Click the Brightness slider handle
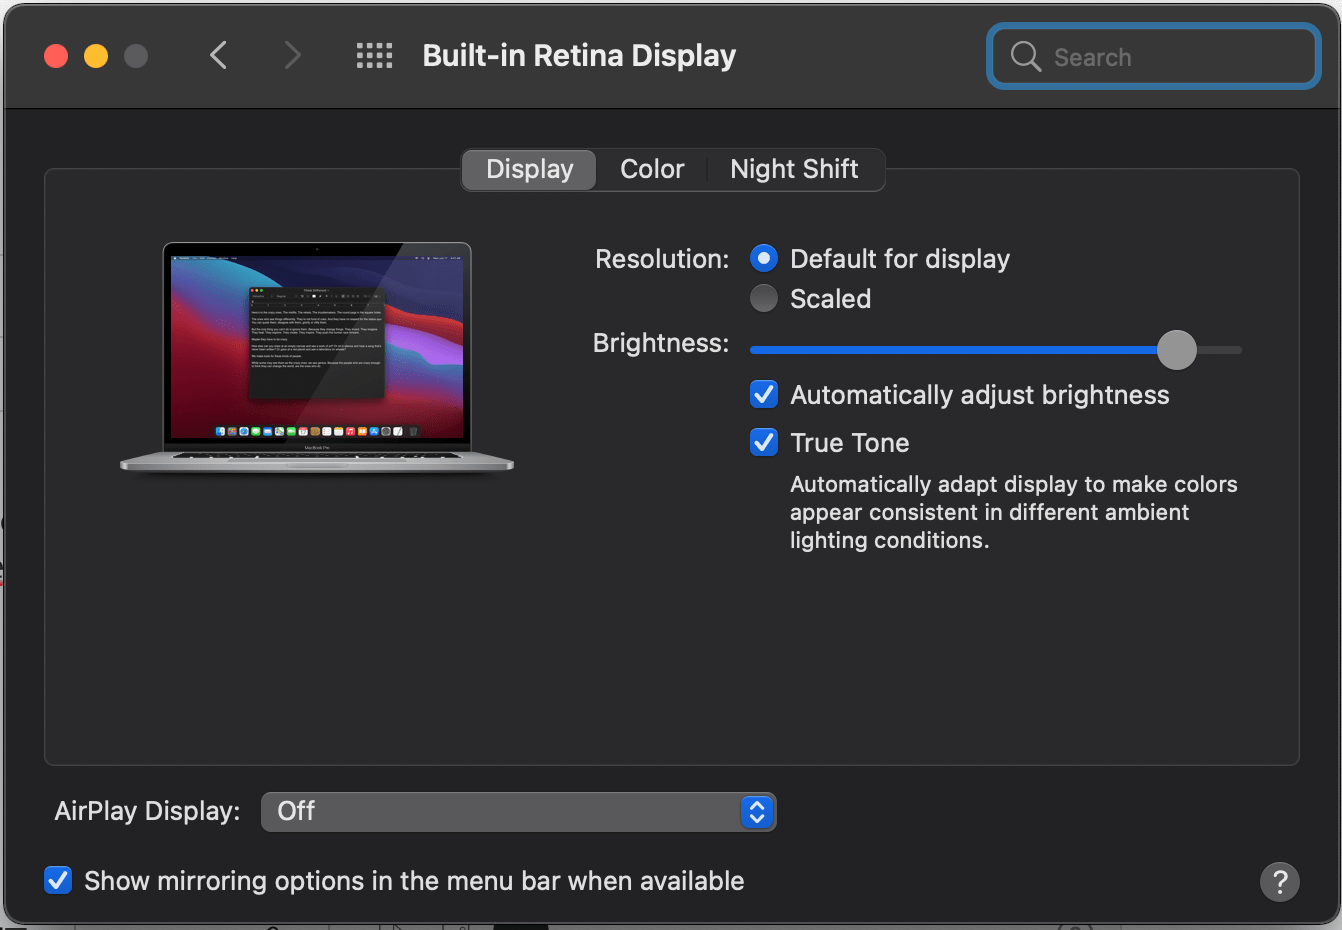The height and width of the screenshot is (930, 1342). tap(1177, 350)
